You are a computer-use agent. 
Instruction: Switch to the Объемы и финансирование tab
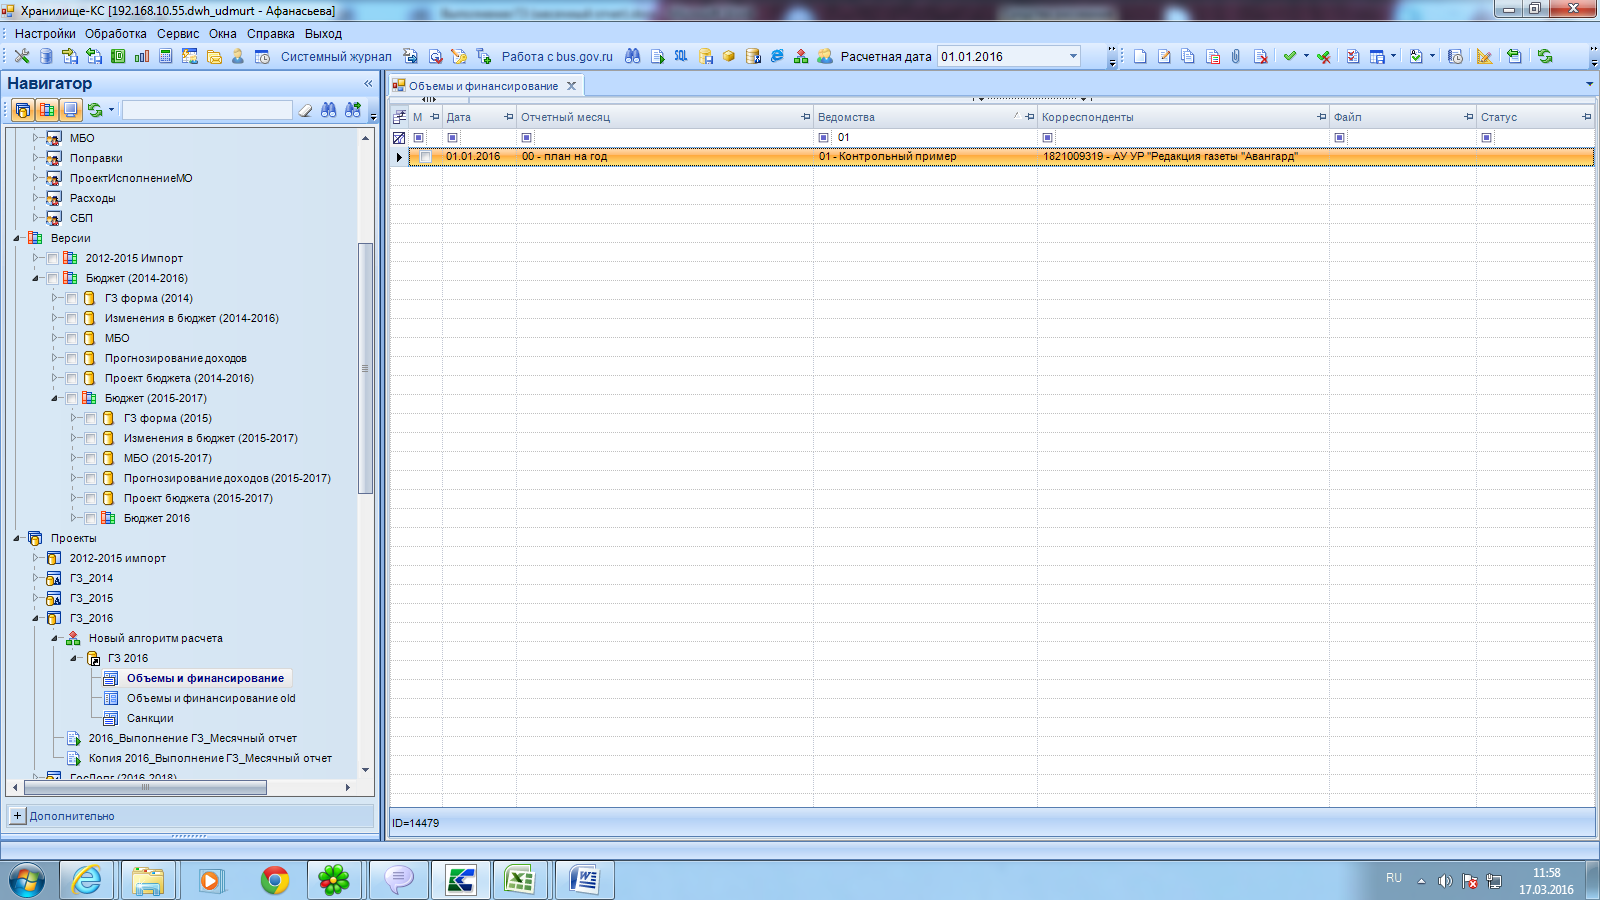(x=482, y=86)
